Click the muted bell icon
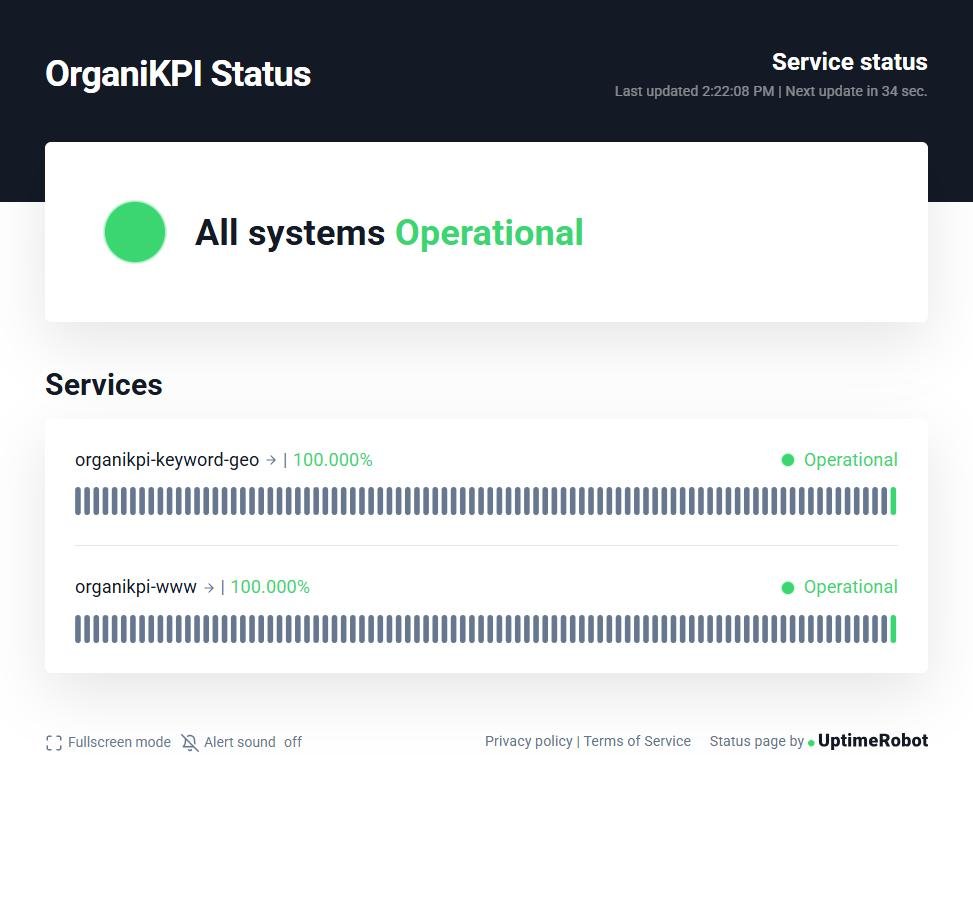The width and height of the screenshot is (973, 911). [x=190, y=743]
